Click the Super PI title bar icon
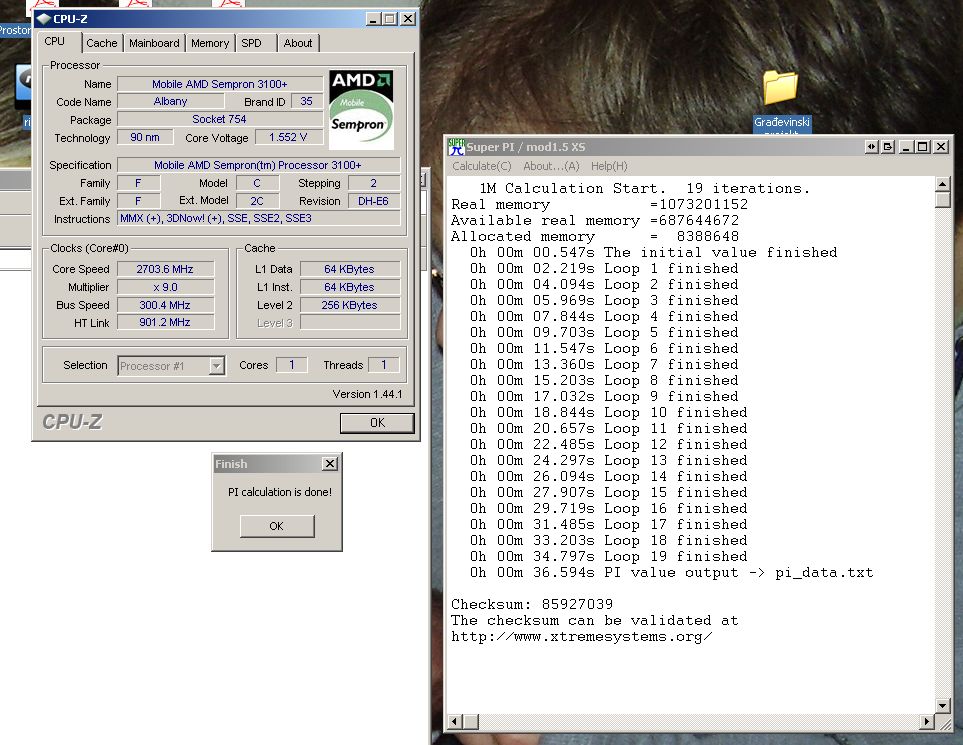Screen dimensions: 963x745 pos(456,147)
